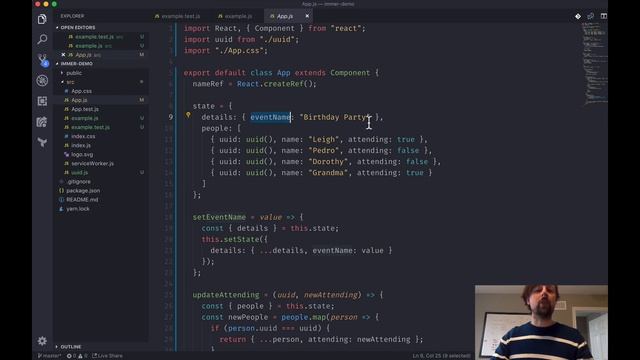The image size is (640, 360).
Task: Expand the public folder
Action: click(x=74, y=73)
